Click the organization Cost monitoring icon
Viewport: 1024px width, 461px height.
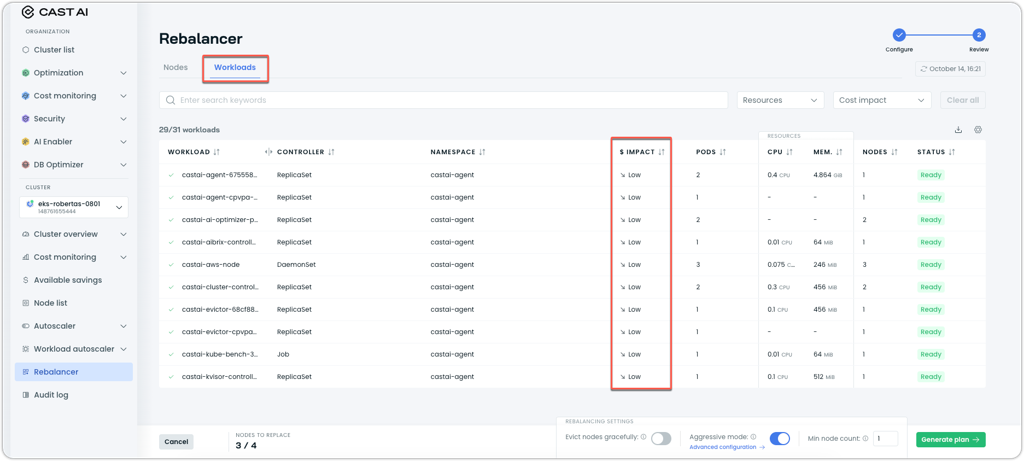coord(25,96)
